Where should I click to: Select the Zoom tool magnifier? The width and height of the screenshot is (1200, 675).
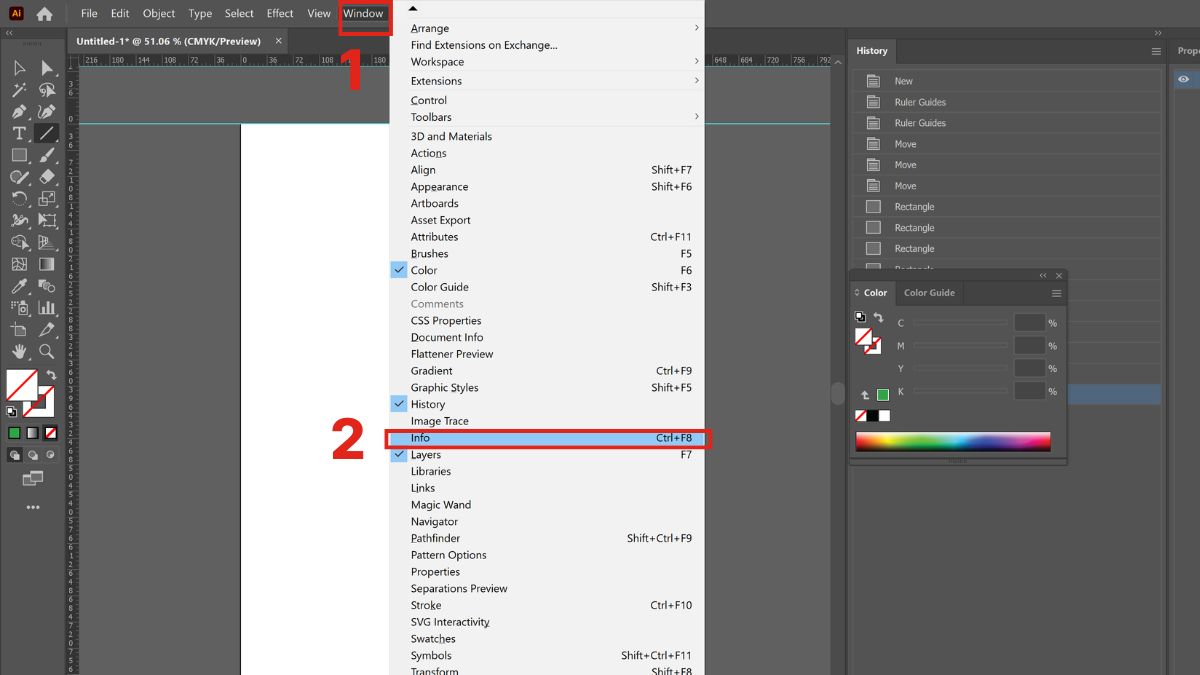click(47, 352)
